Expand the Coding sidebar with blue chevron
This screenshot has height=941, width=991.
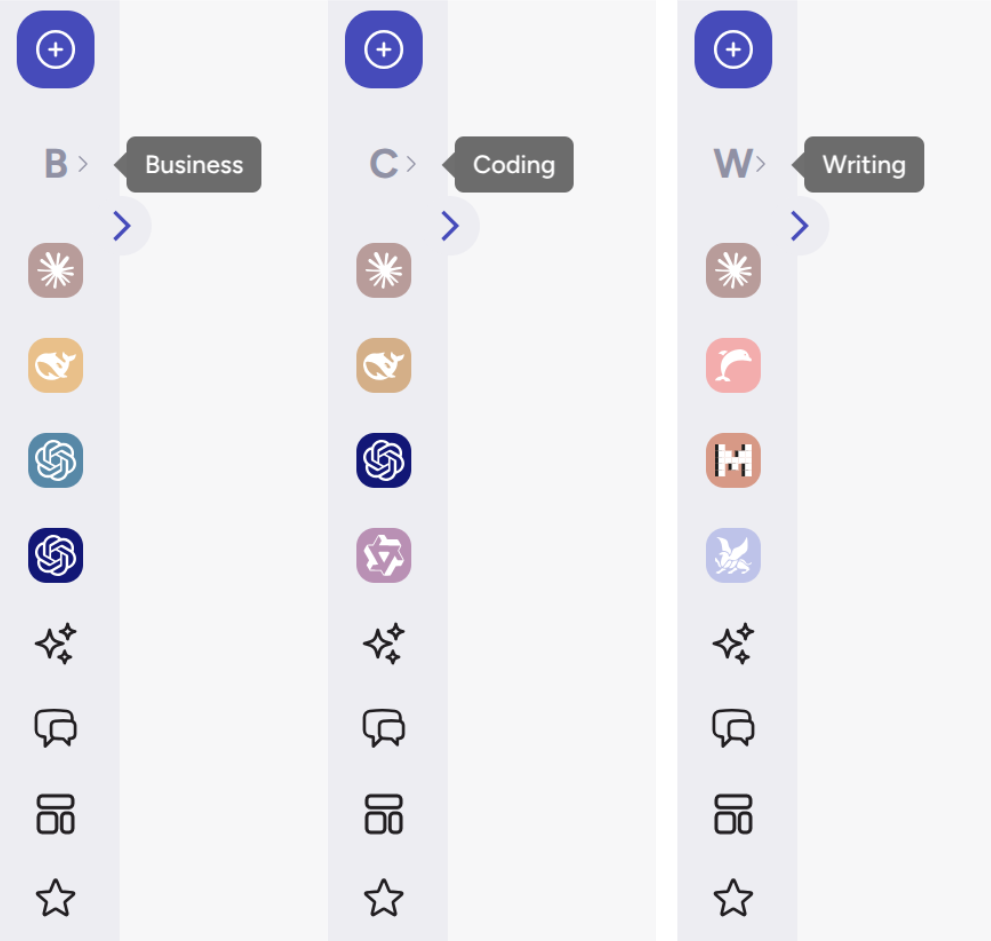(x=450, y=226)
